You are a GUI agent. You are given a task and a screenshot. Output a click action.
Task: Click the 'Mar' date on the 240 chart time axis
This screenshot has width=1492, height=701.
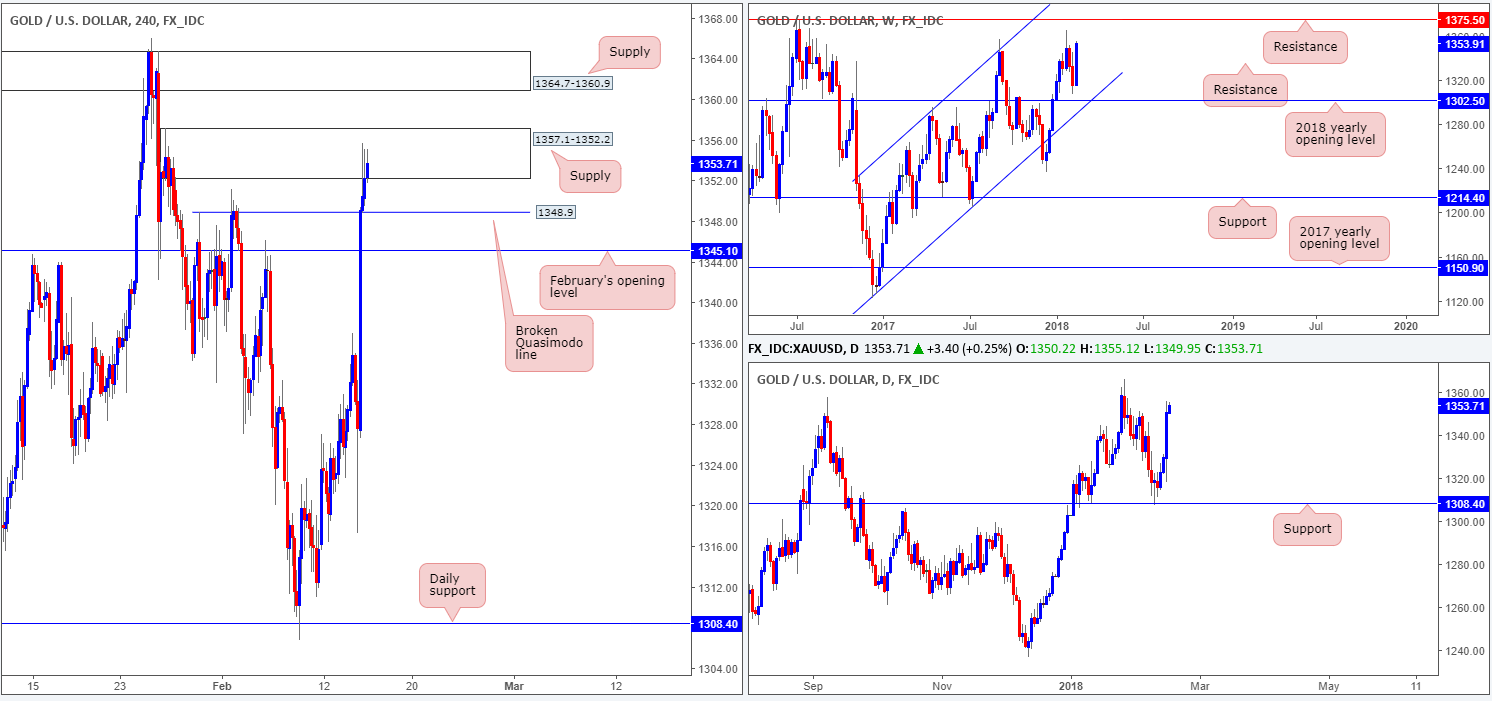tap(514, 687)
